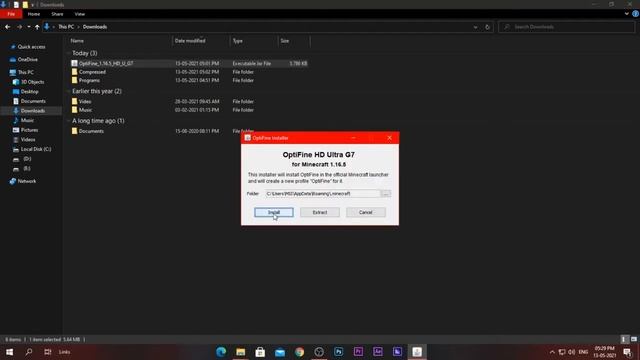640x360 pixels.
Task: Launch Google Chrome from taskbar
Action: [299, 352]
